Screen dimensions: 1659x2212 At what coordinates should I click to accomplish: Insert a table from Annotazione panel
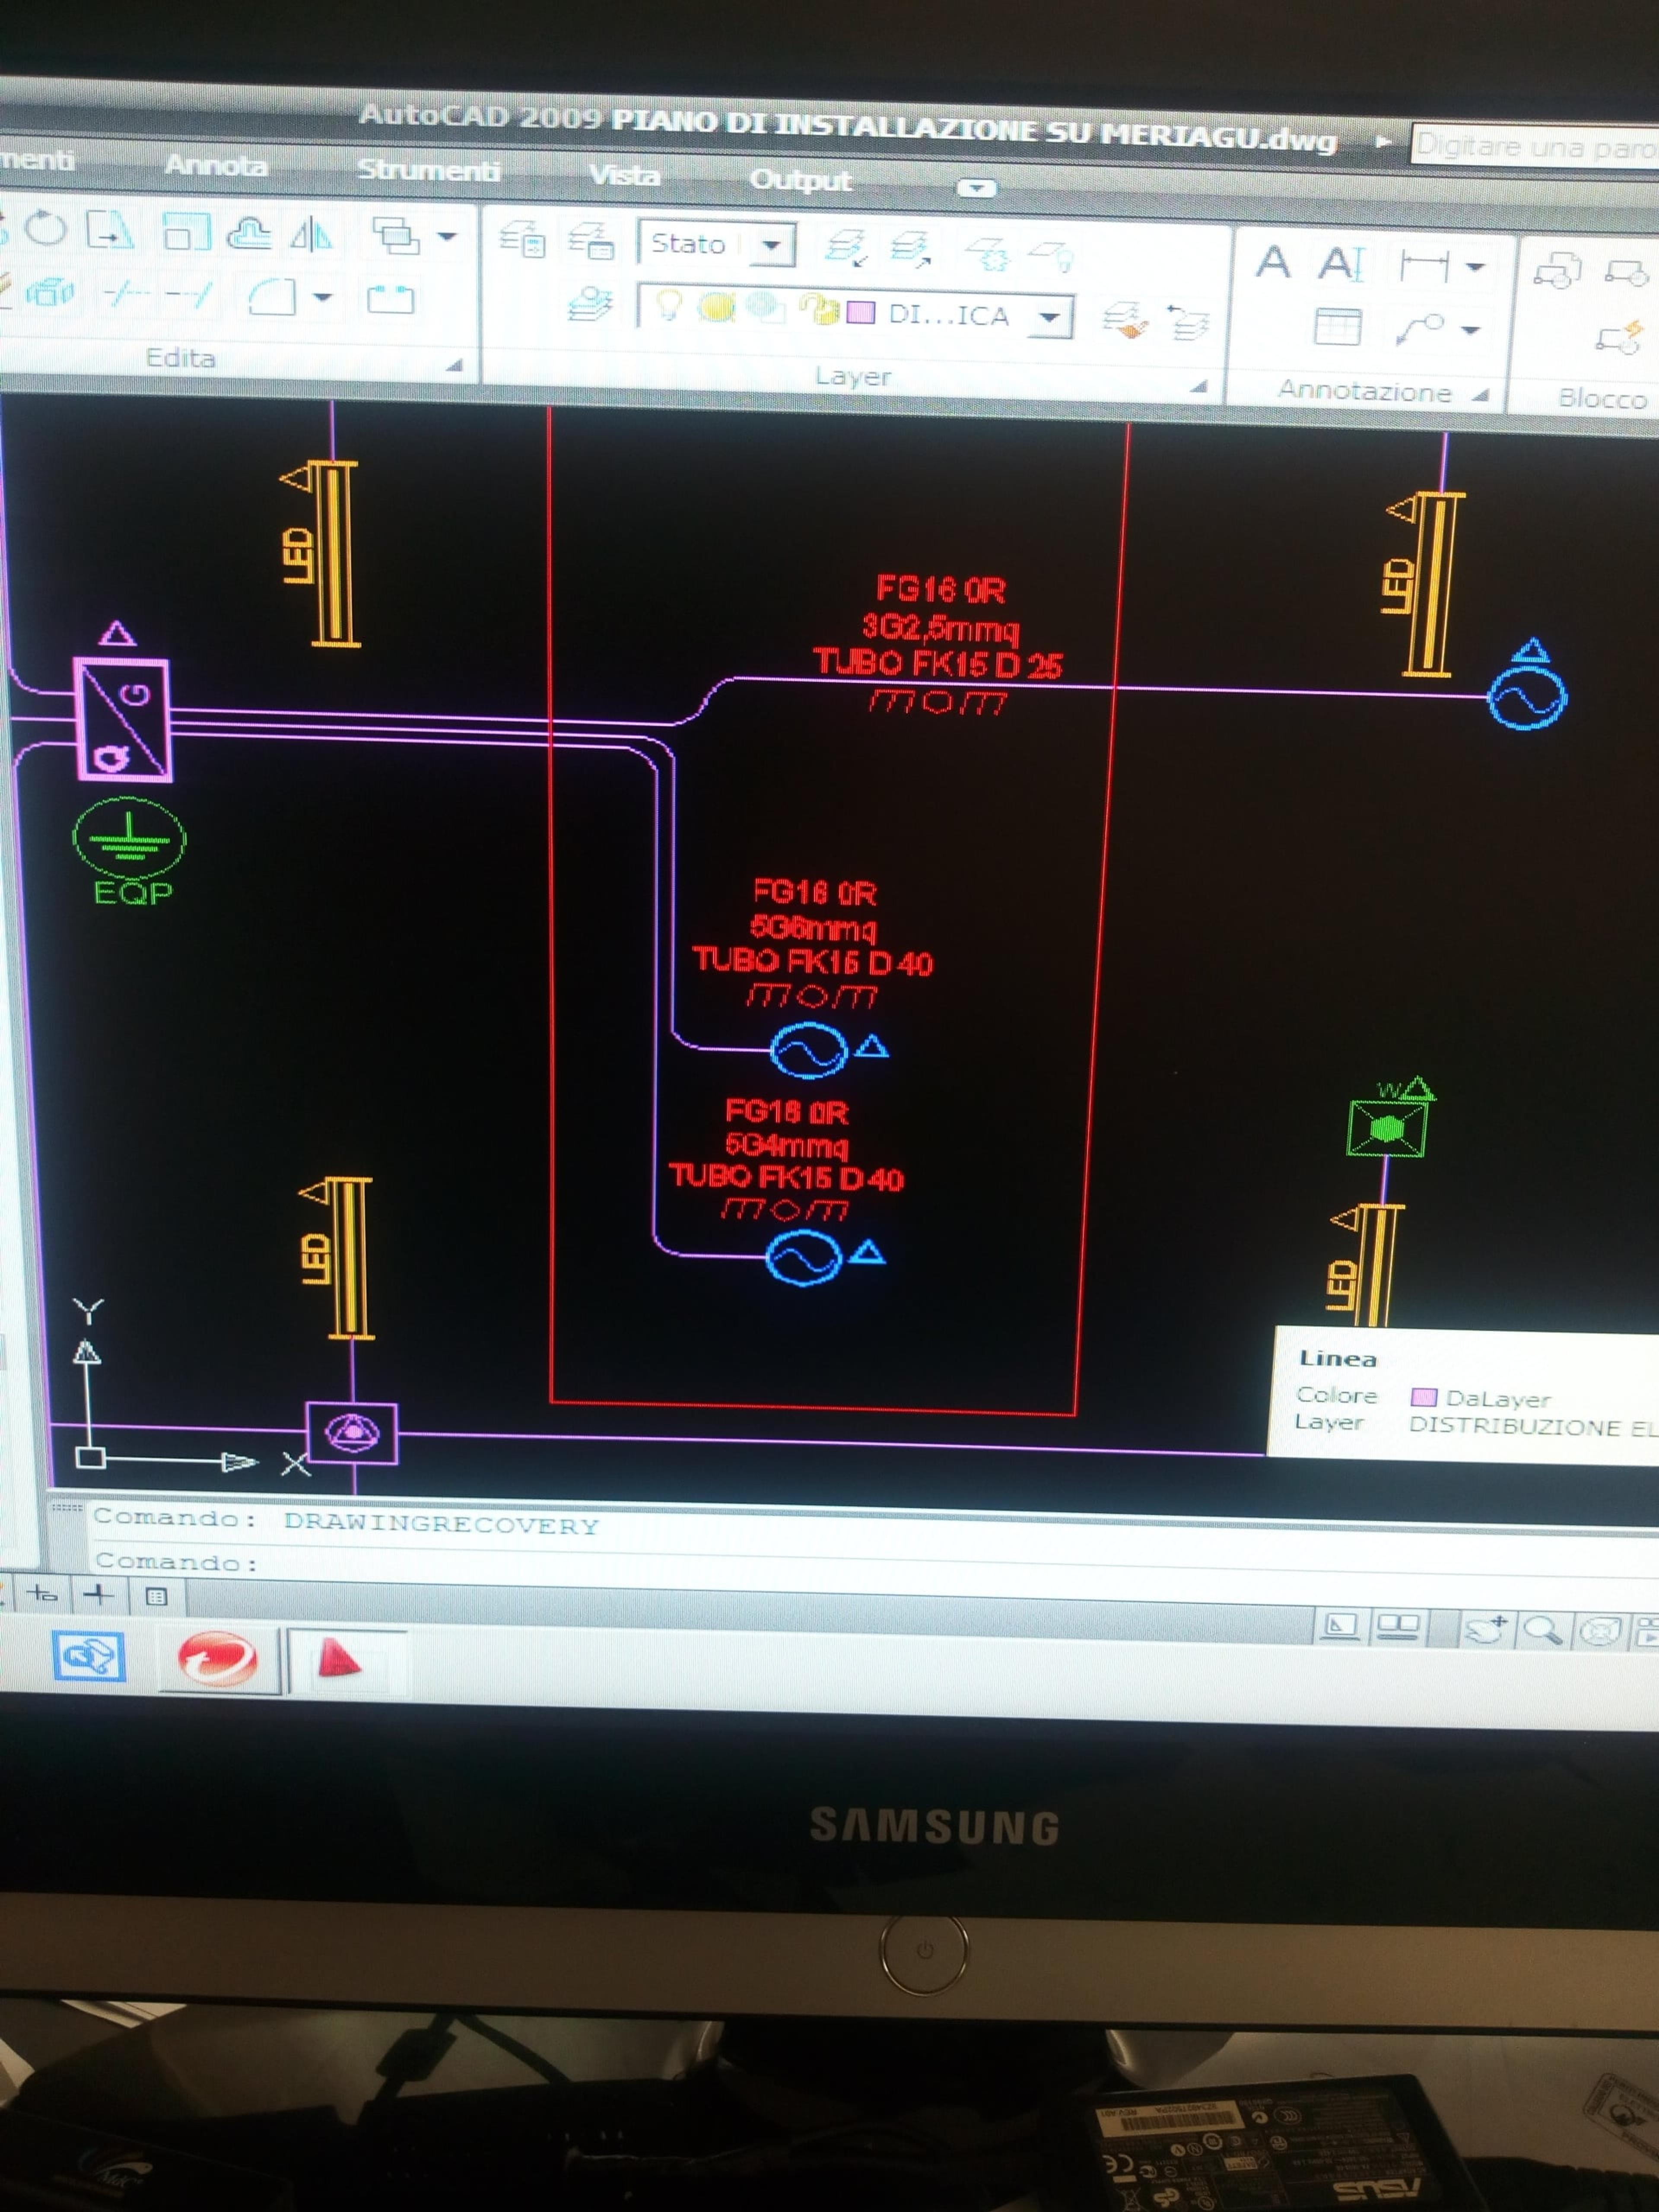[1337, 326]
